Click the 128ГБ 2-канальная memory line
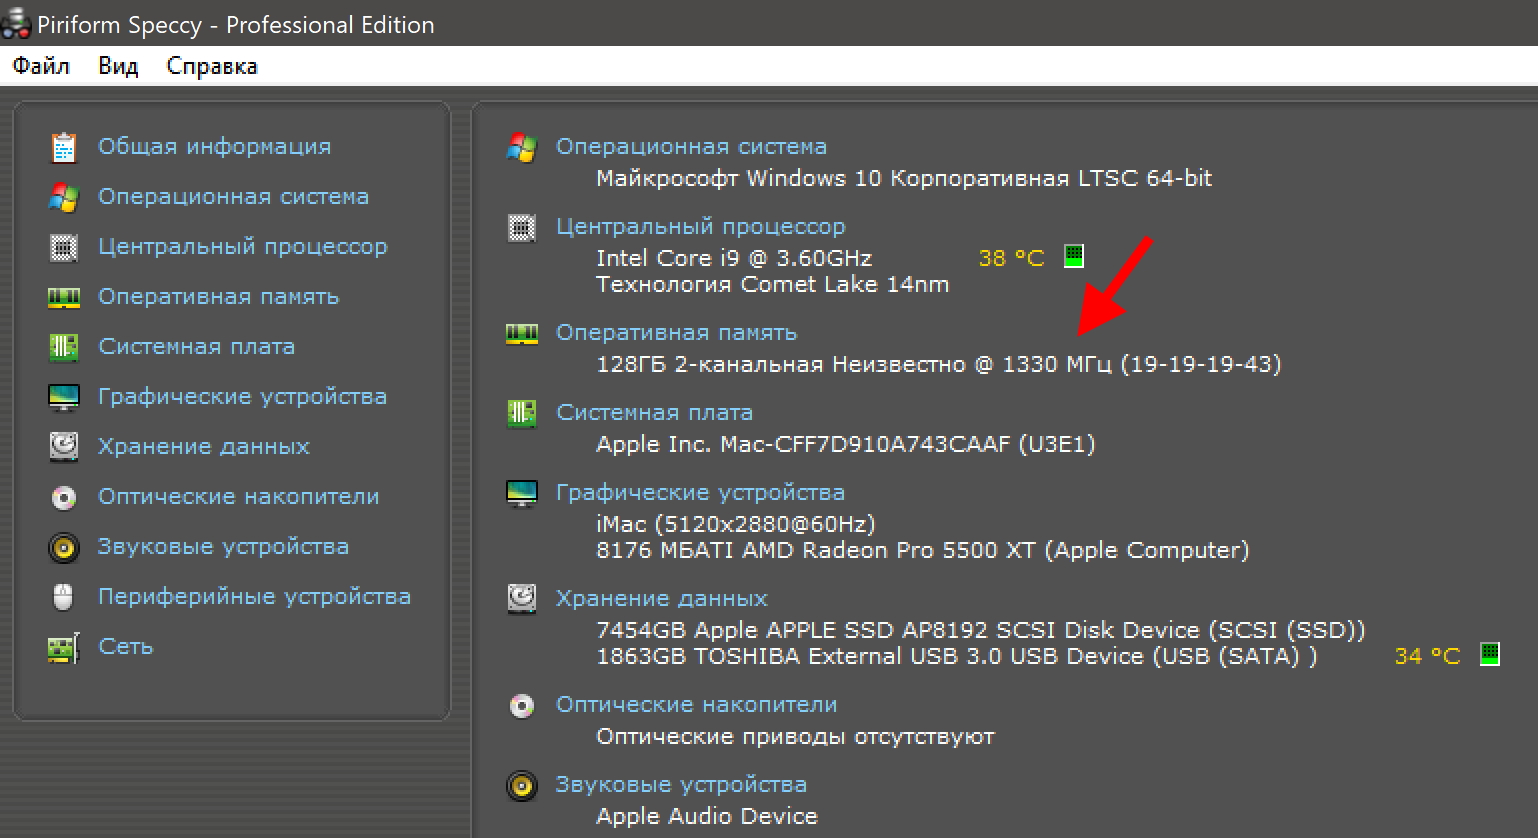Screen dimensions: 1538x838 (938, 364)
